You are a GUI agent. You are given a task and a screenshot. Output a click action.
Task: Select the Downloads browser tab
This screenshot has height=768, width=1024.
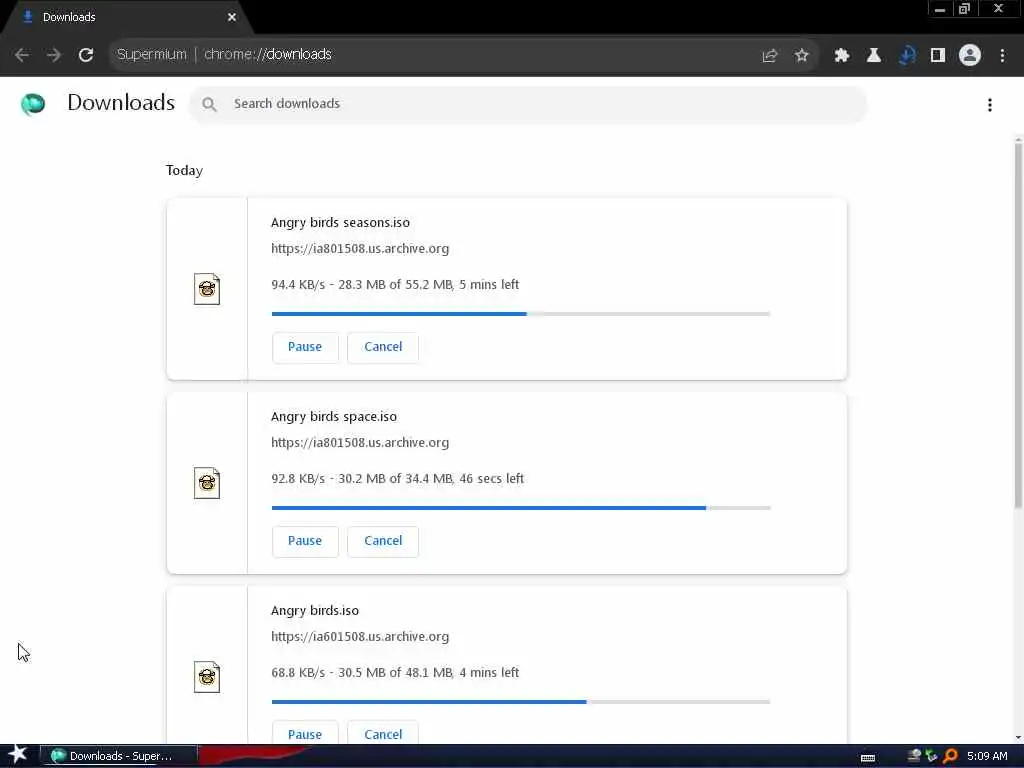tap(127, 18)
